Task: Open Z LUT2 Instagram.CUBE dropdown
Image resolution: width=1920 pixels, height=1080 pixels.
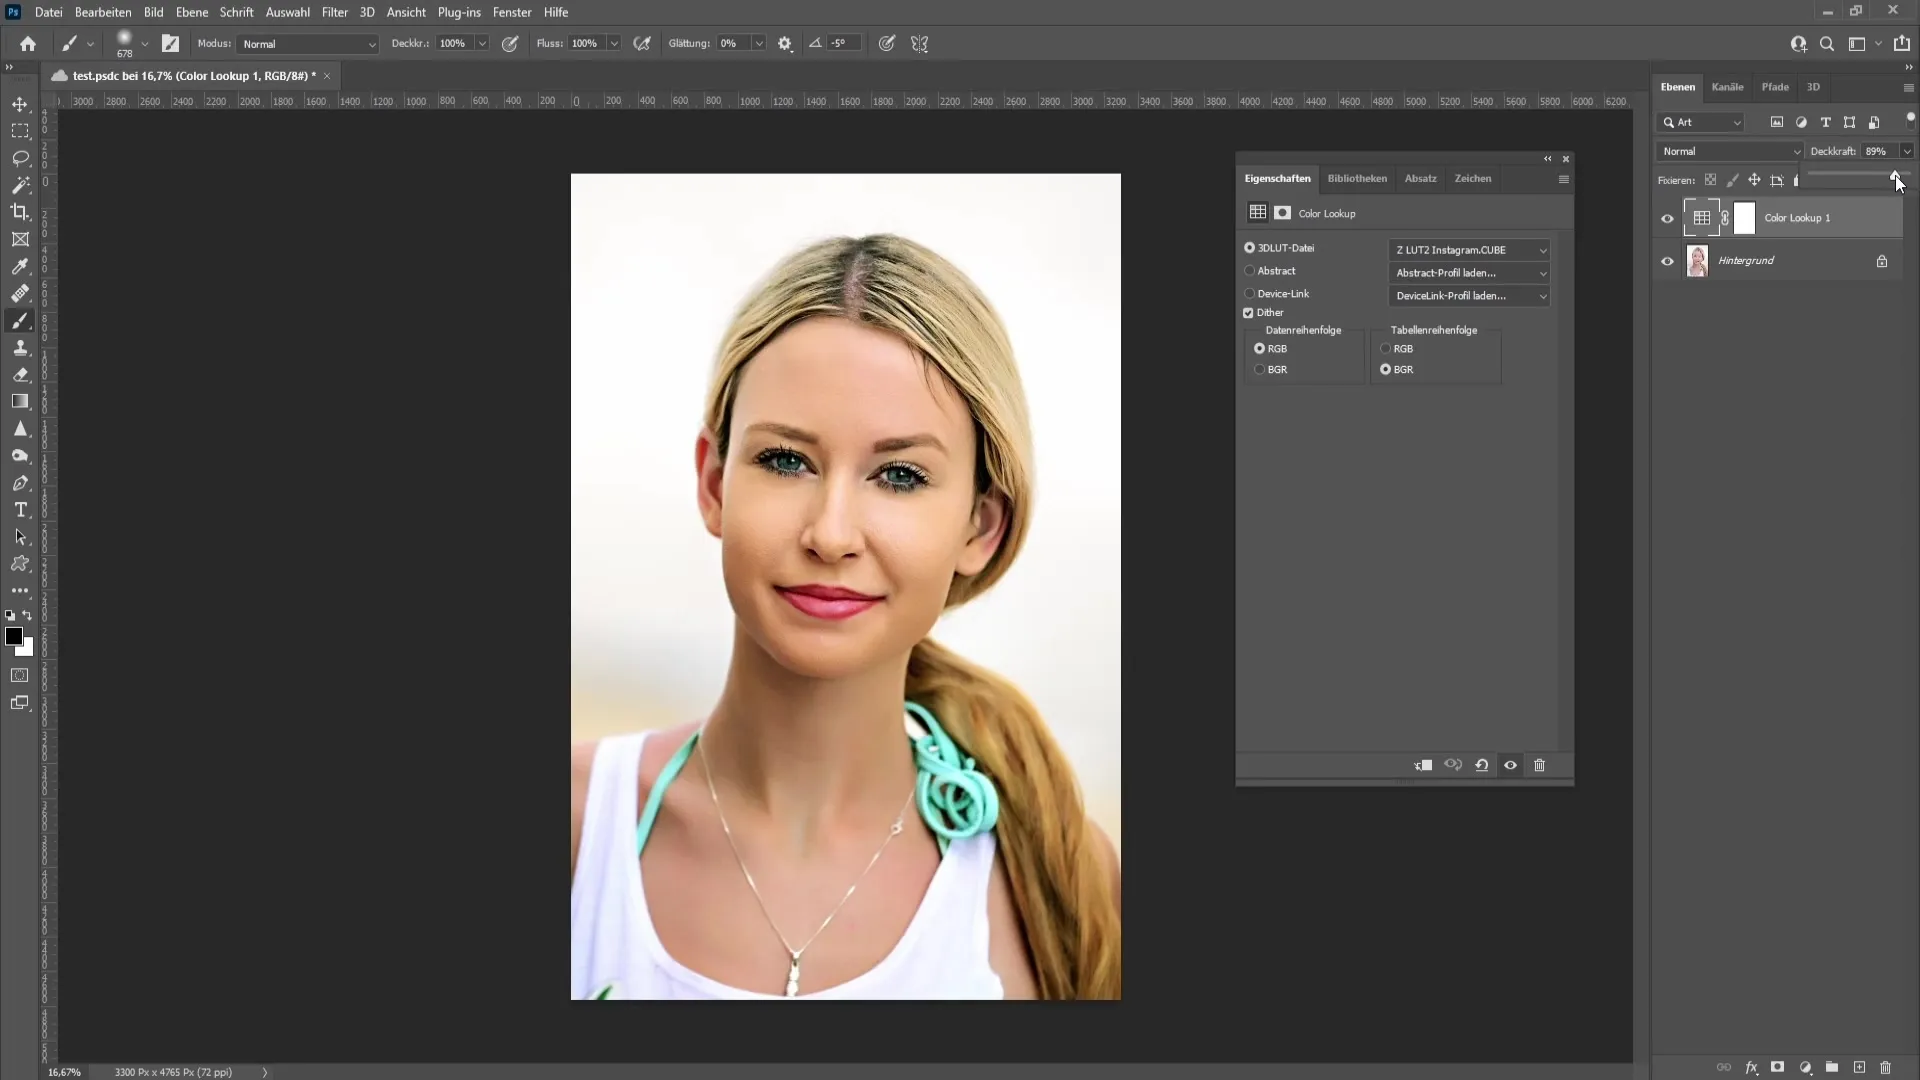Action: (1469, 250)
